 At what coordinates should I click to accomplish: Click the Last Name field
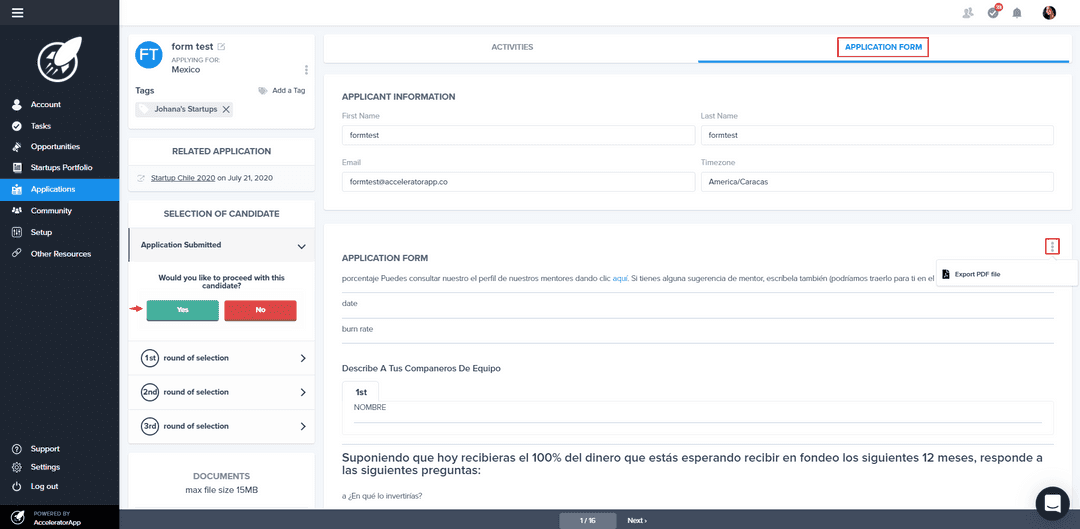pos(877,136)
